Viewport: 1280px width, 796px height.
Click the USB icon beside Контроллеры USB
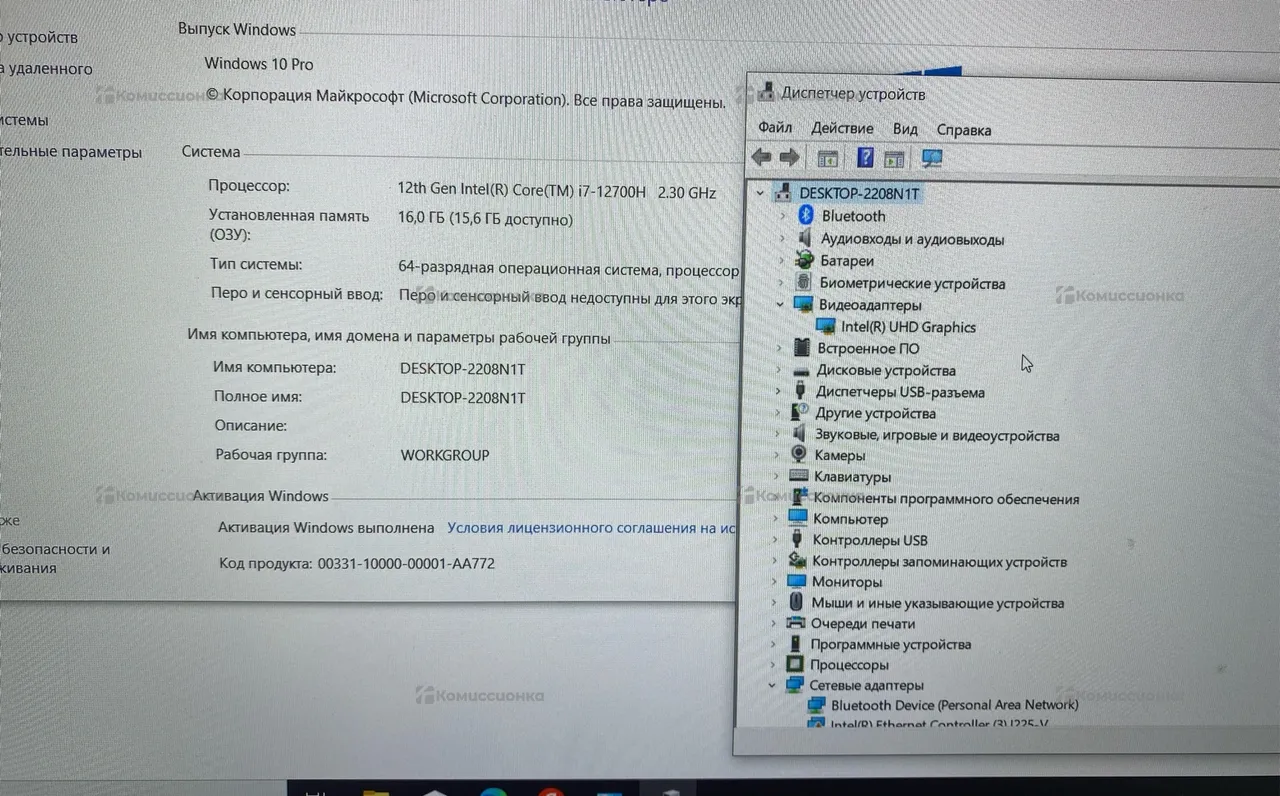[x=797, y=539]
